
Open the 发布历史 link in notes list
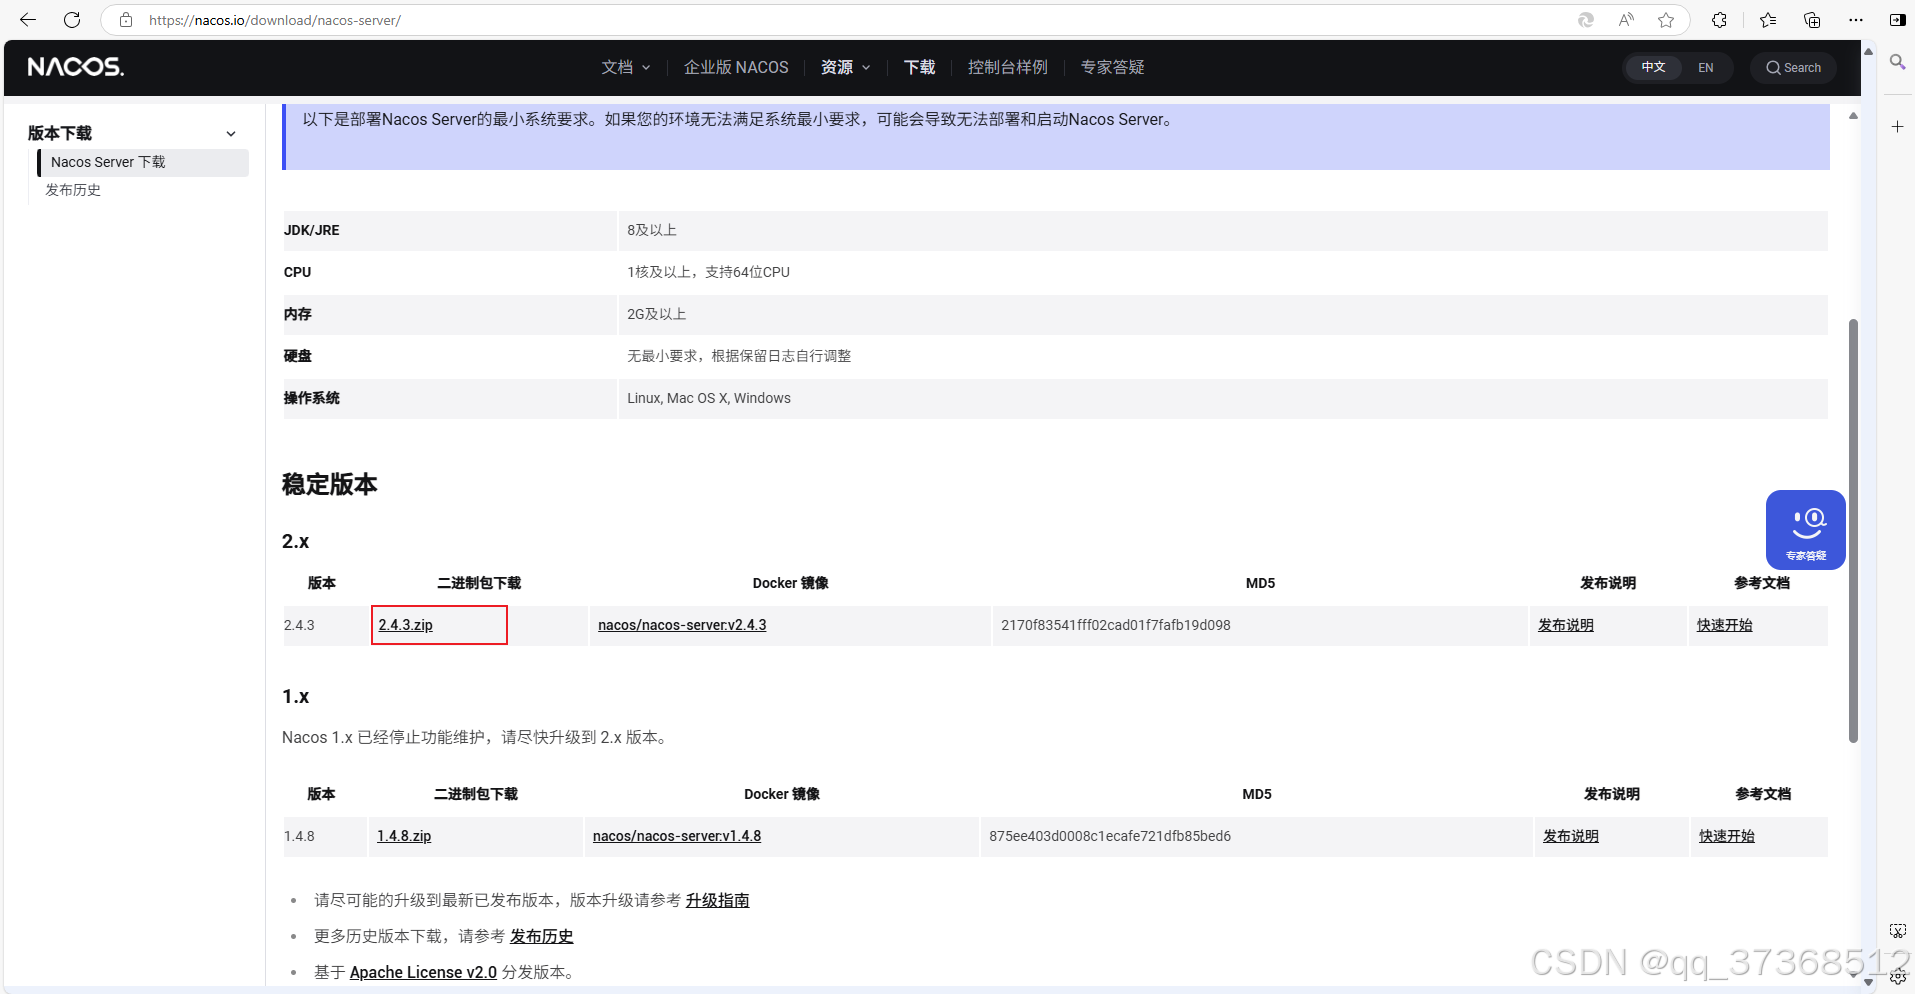click(x=542, y=936)
